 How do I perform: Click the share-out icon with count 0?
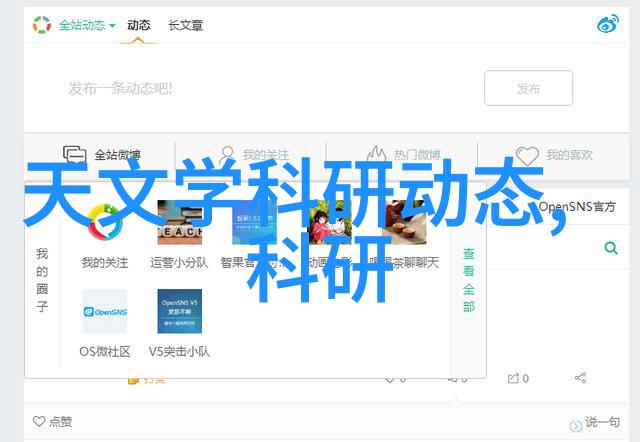point(518,379)
